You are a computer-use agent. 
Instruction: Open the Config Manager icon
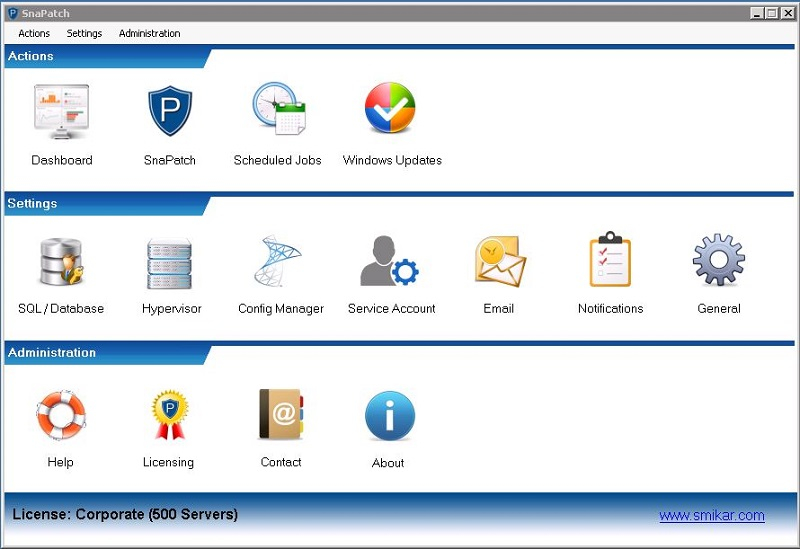click(278, 261)
